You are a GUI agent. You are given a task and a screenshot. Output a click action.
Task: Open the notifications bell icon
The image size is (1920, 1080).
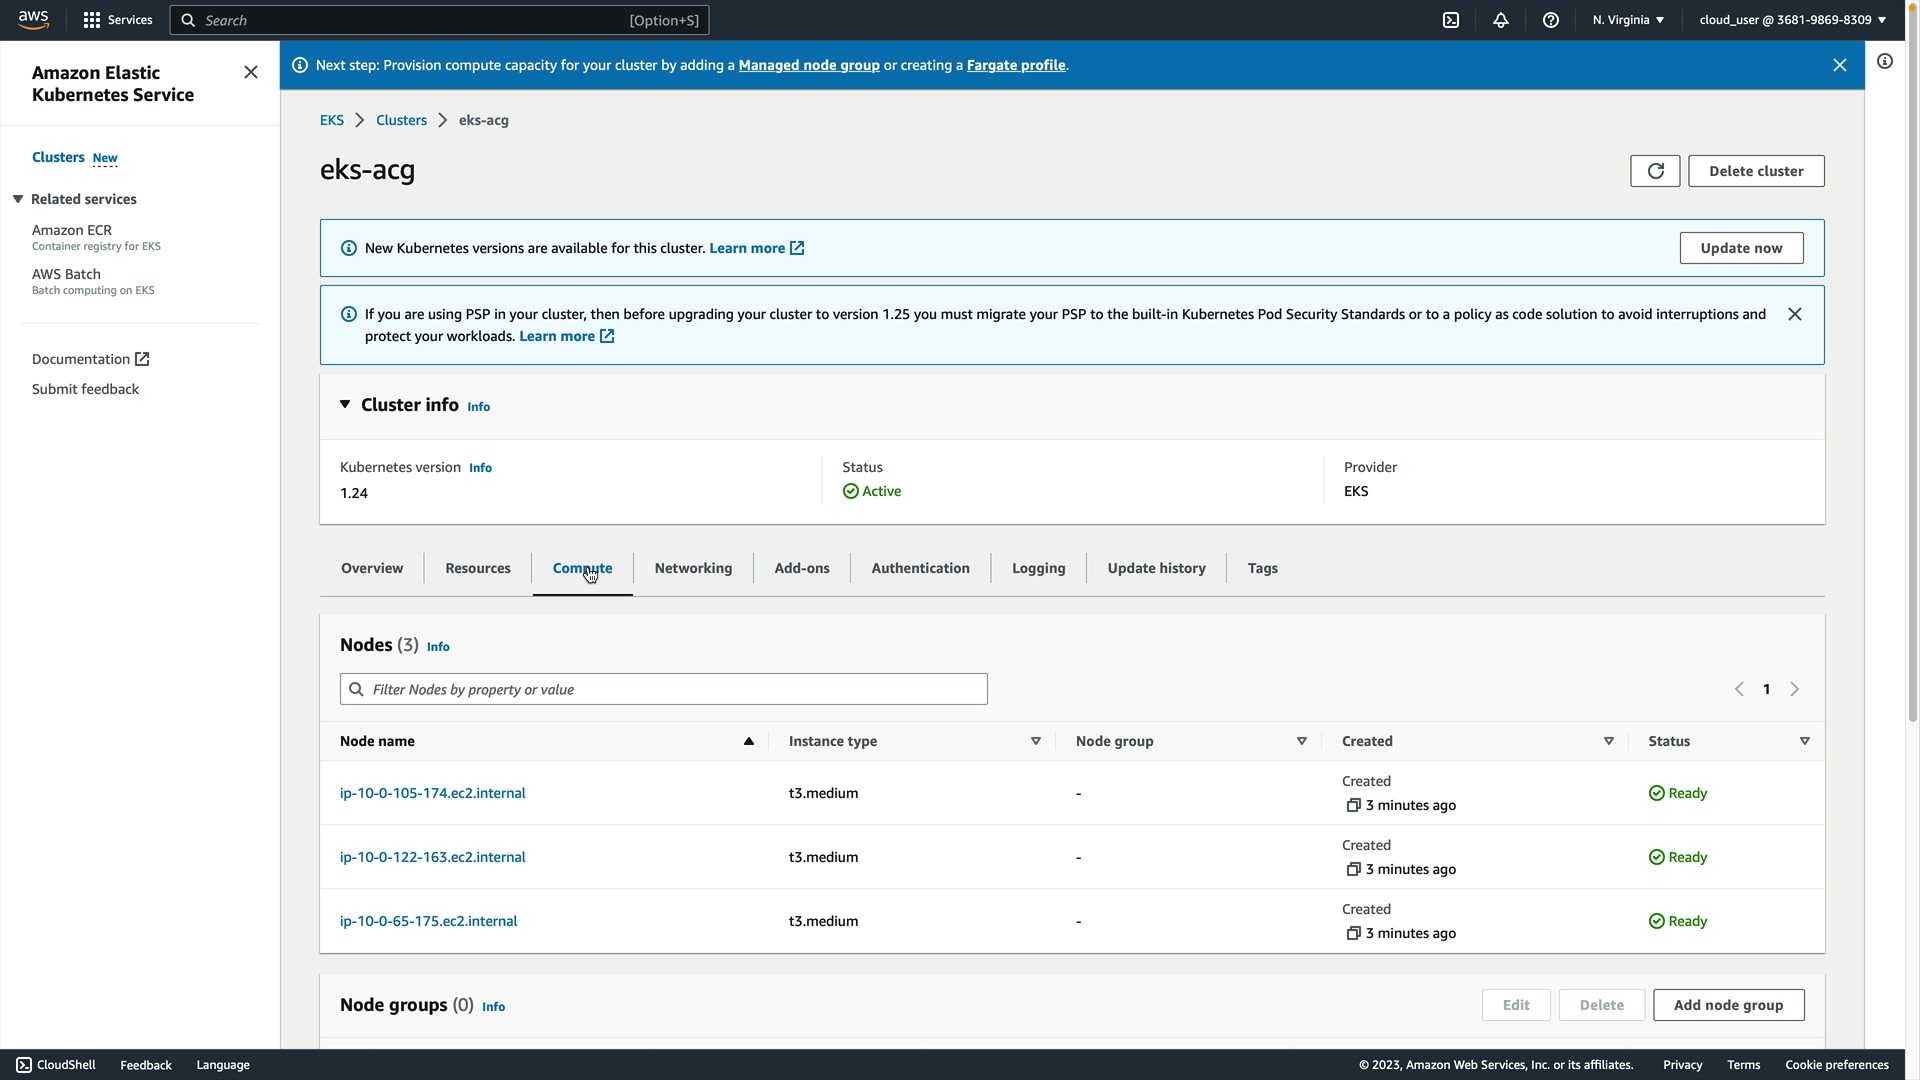coord(1501,20)
